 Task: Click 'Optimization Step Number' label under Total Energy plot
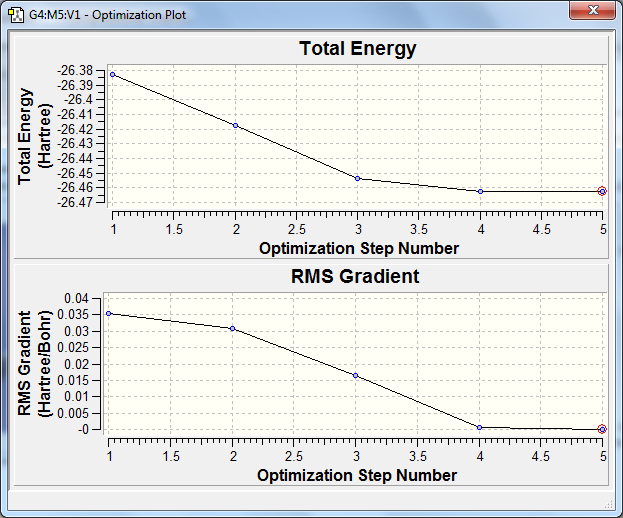(359, 249)
